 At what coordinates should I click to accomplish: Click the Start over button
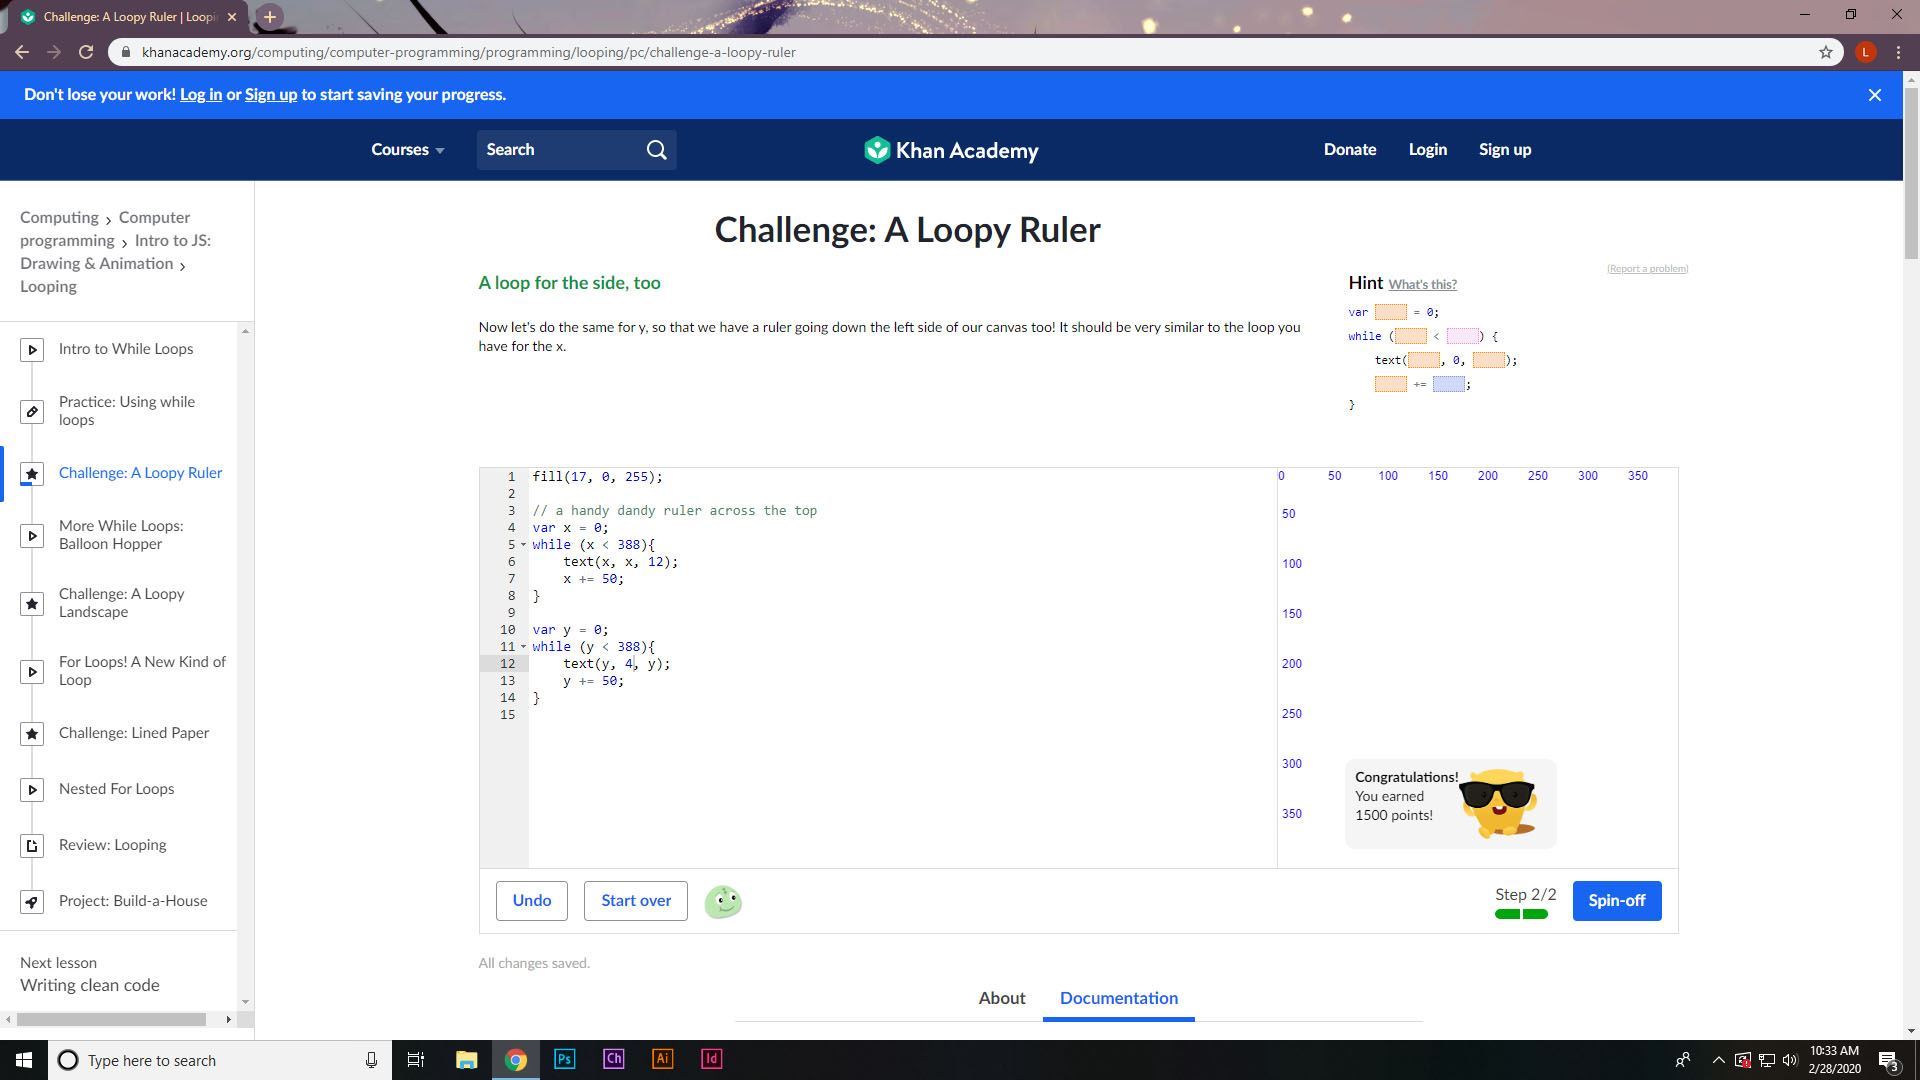(635, 901)
